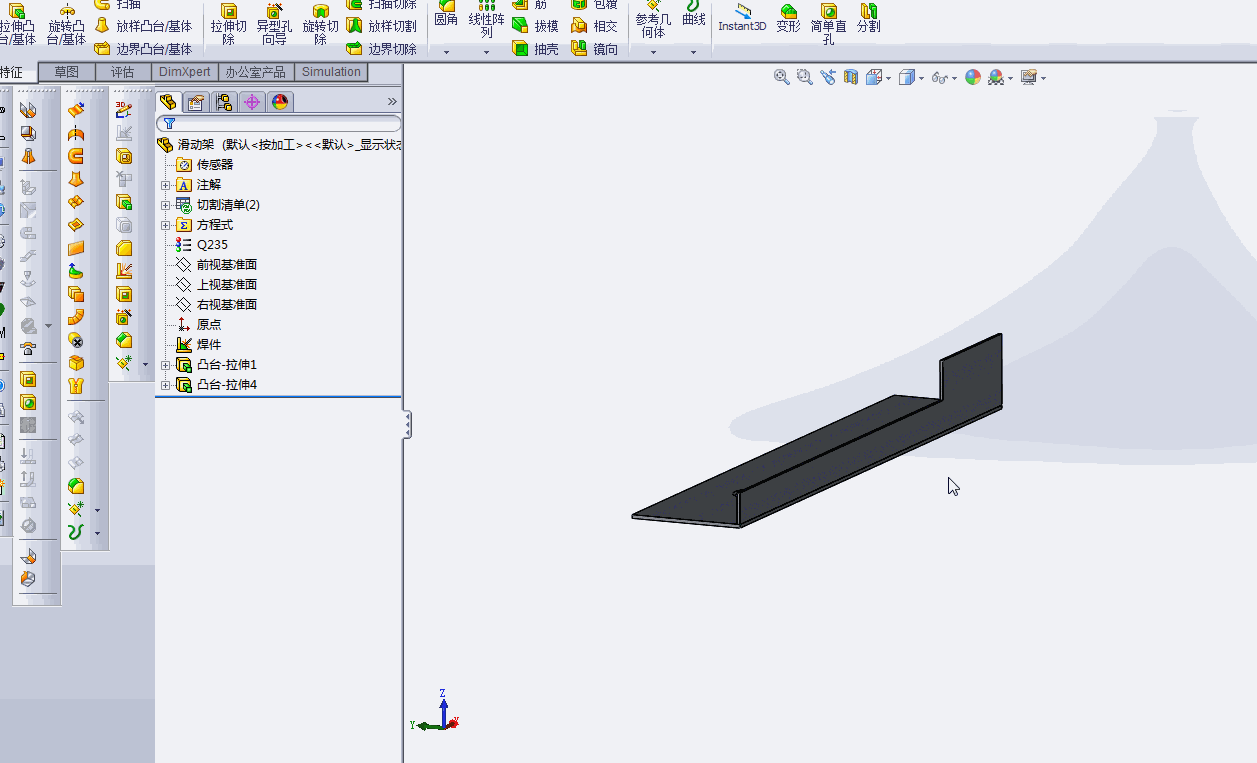1257x763 pixels.
Task: Click the 边界凸台/基体 boundary boss tool
Action: pyautogui.click(x=143, y=49)
